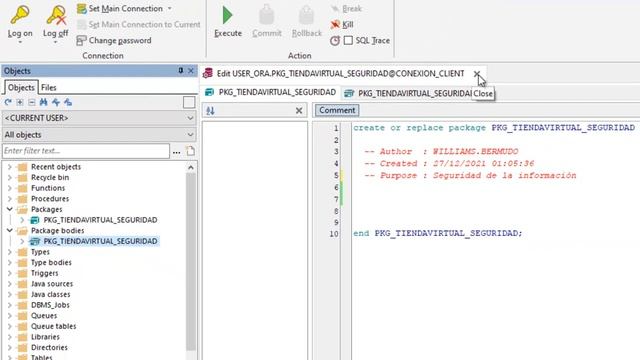Select the DBMS_Jobs folder

(50, 305)
